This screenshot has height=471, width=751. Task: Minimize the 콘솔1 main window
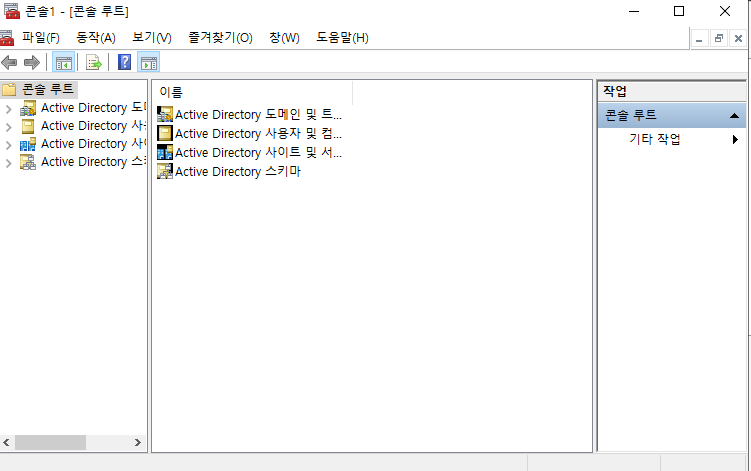[634, 11]
